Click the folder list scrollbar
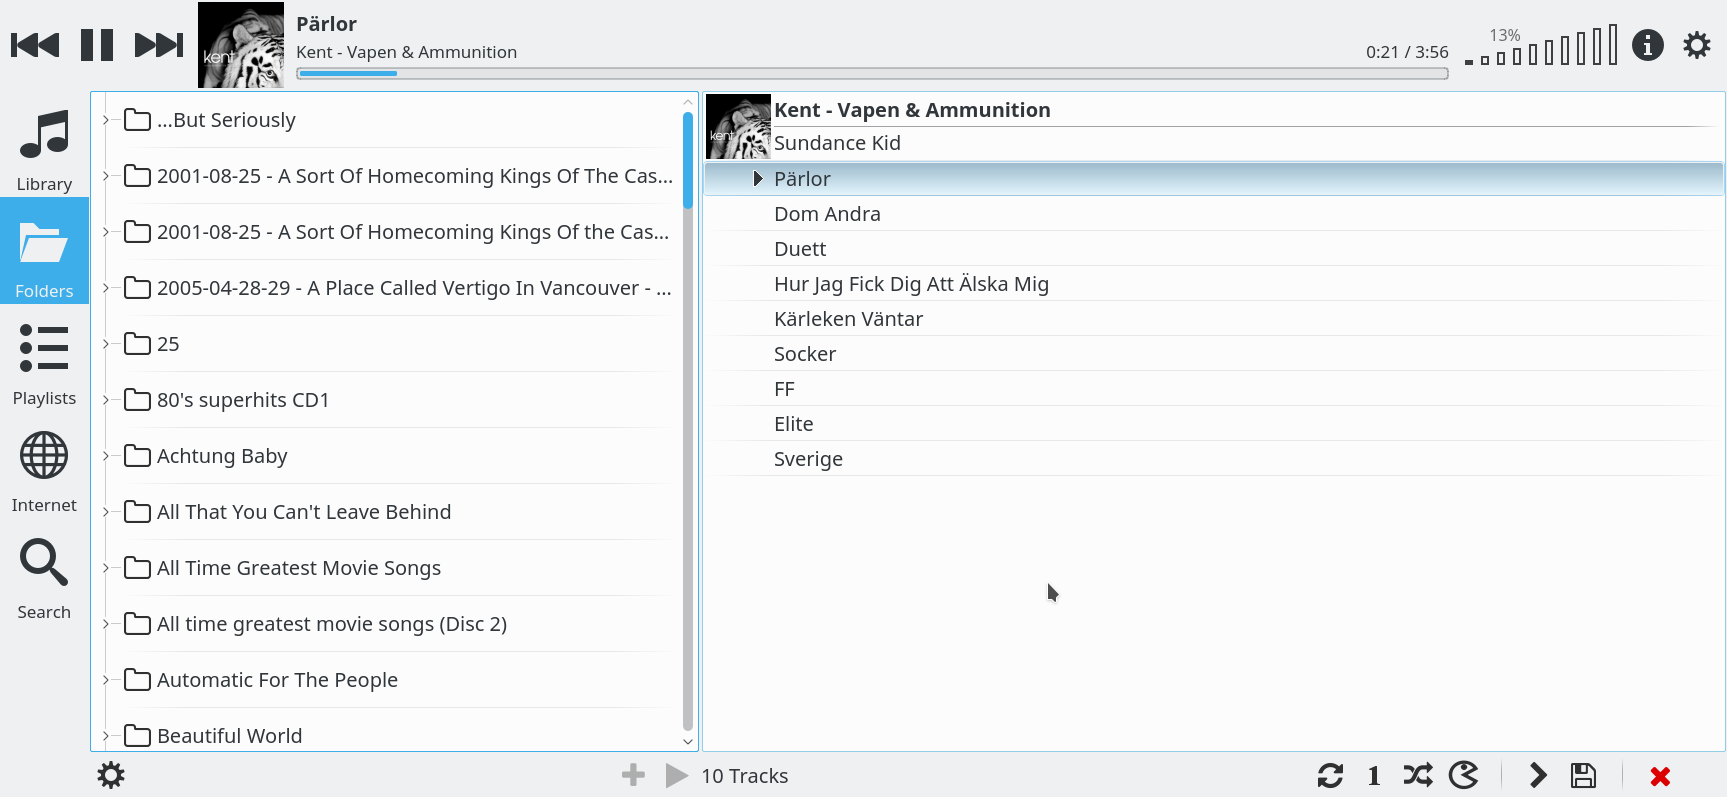The width and height of the screenshot is (1727, 797). point(688,160)
